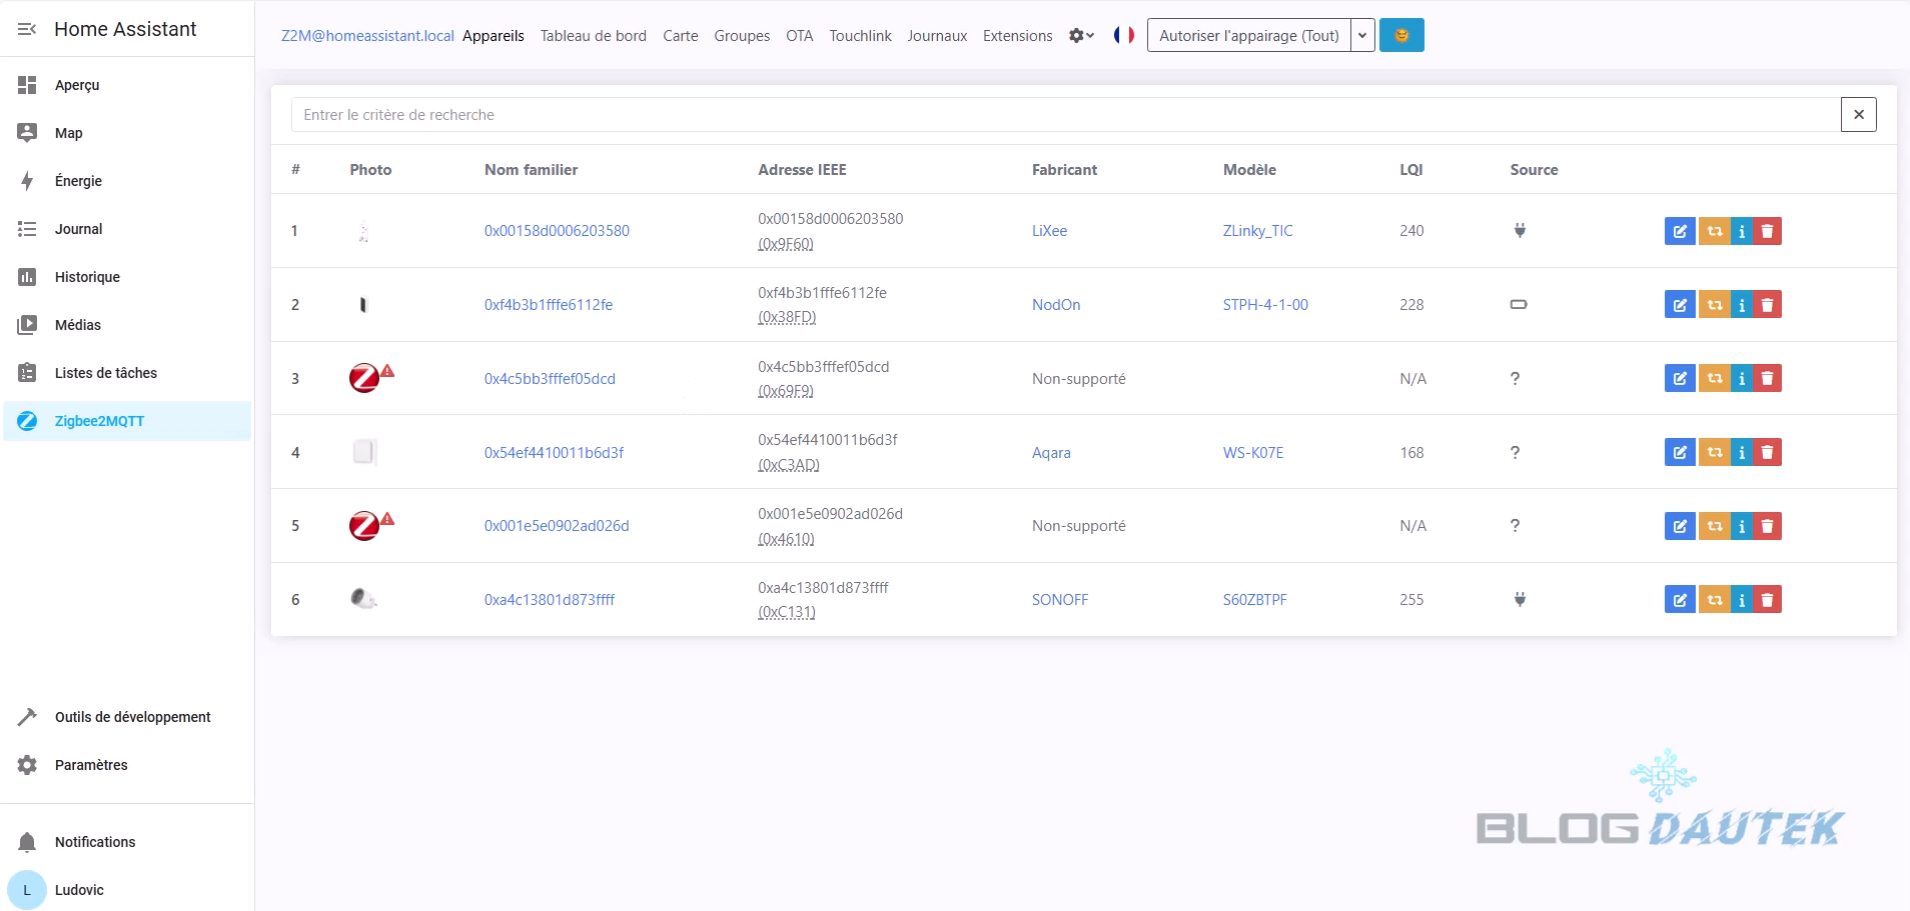
Task: Click the info icon for Aqara row
Action: pos(1741,453)
